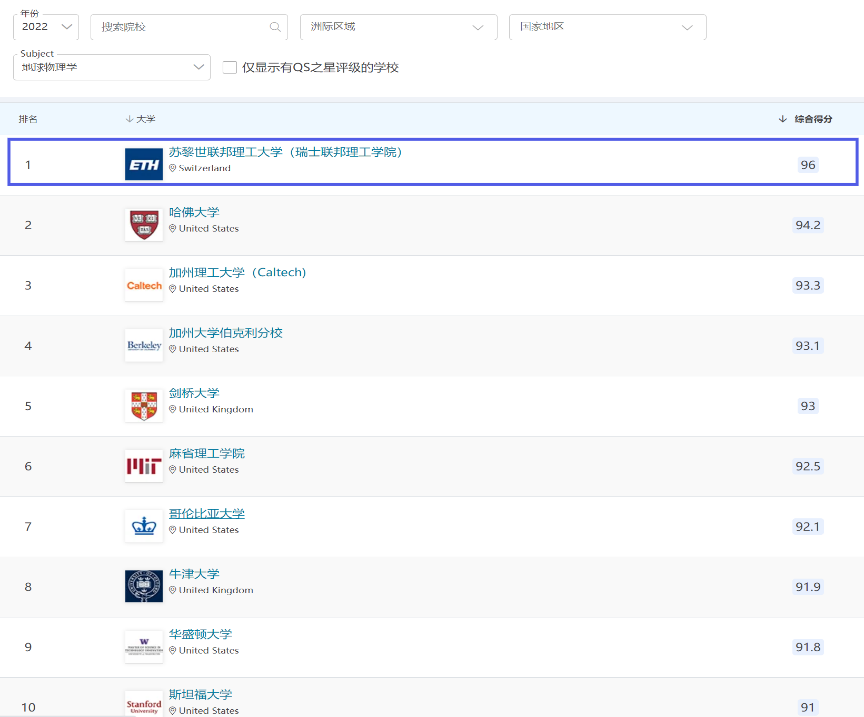The image size is (864, 717).
Task: Open 华盛顿大学 link
Action: [x=201, y=634]
